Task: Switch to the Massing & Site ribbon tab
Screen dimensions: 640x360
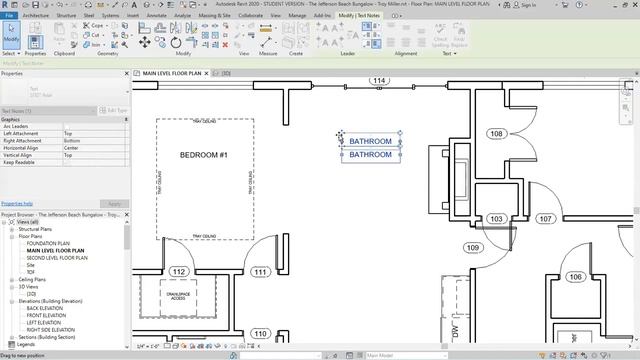Action: coord(214,16)
